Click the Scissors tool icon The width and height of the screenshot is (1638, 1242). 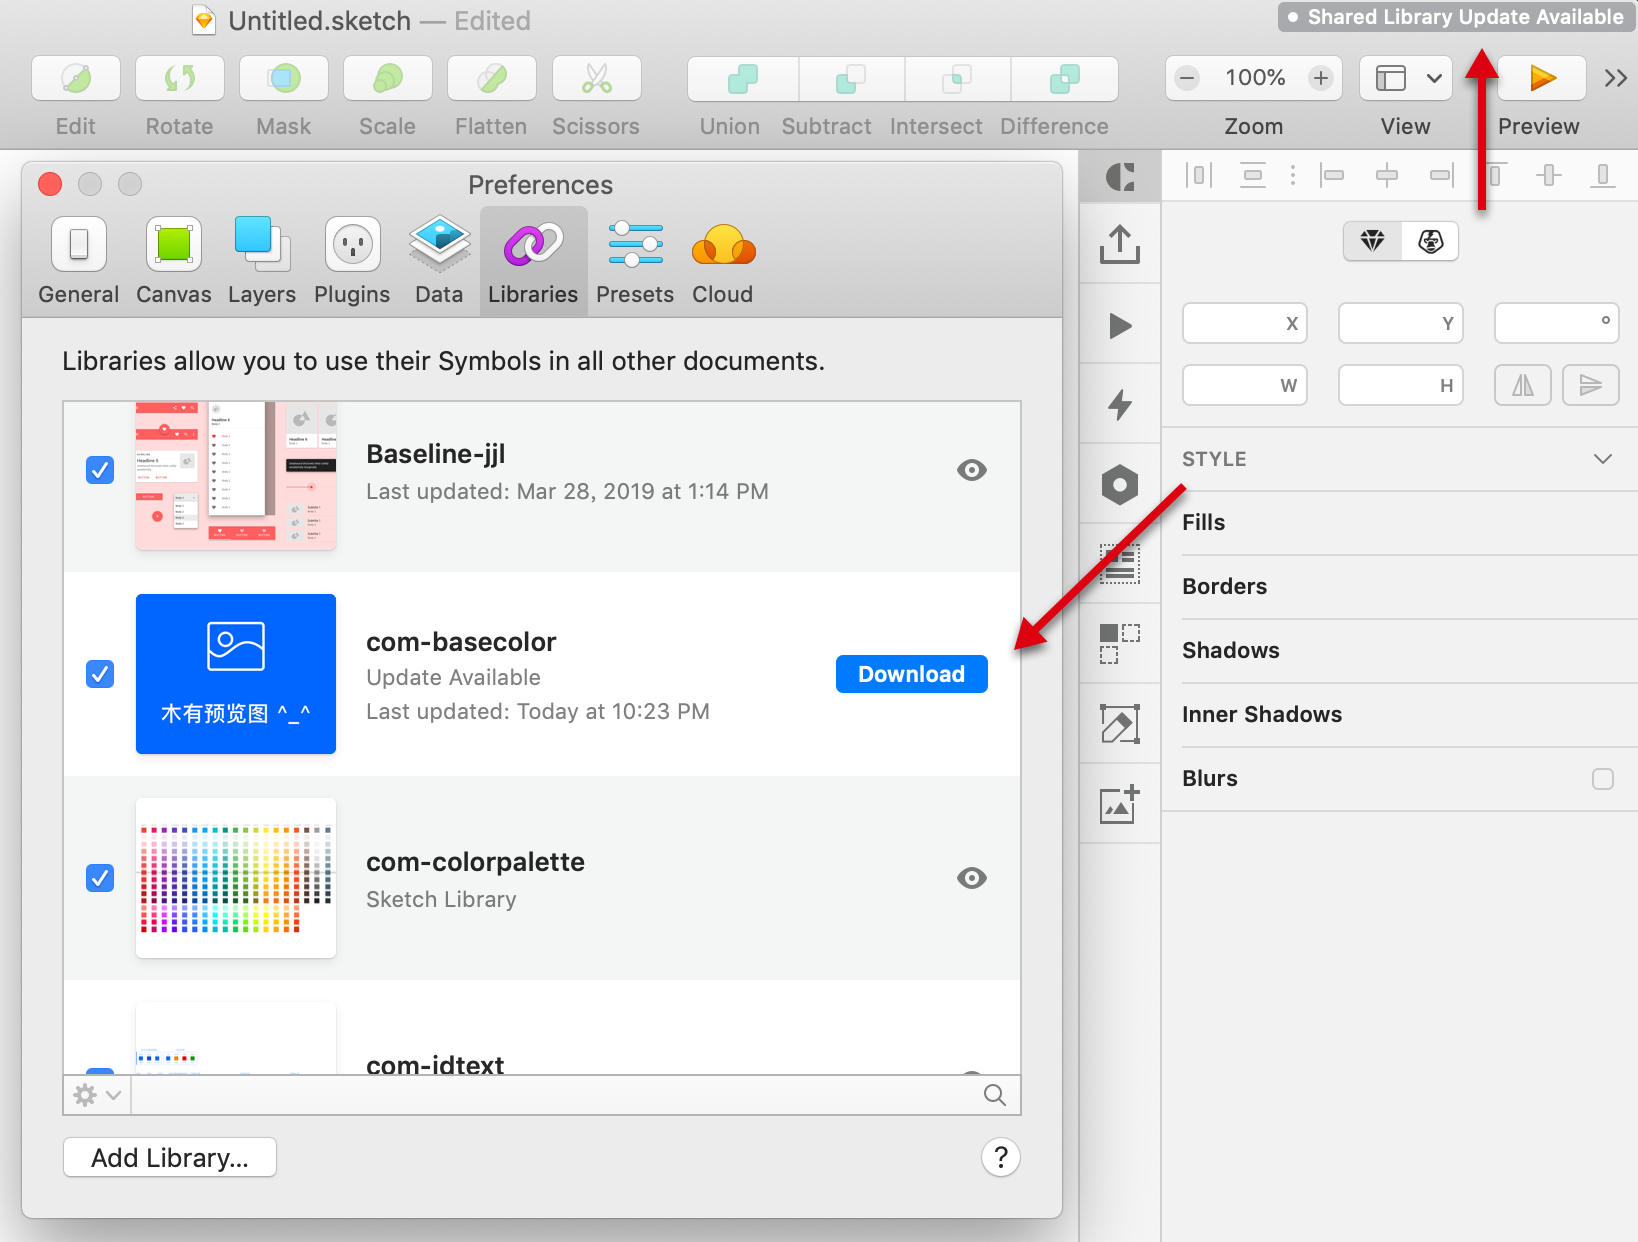596,79
